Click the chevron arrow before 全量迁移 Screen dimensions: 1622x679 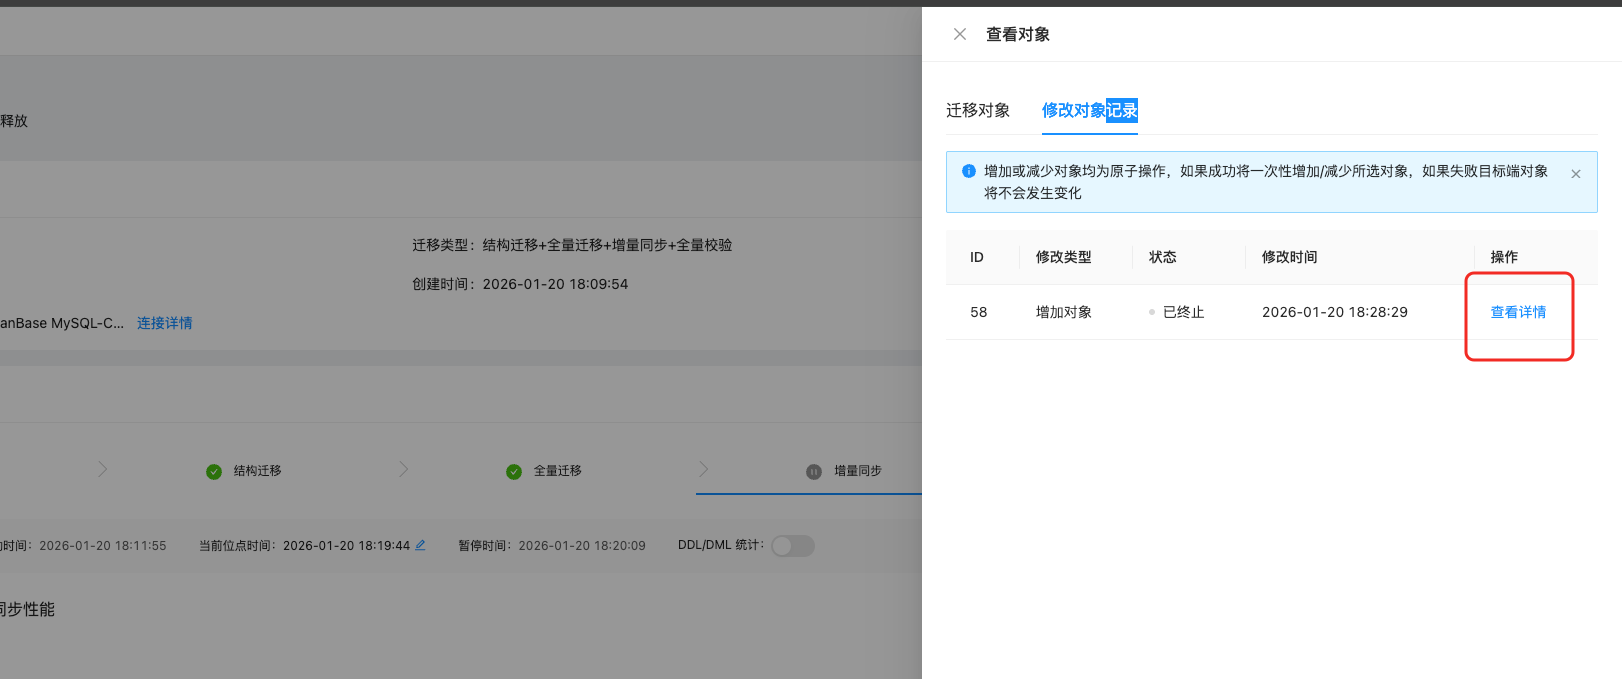pyautogui.click(x=404, y=469)
